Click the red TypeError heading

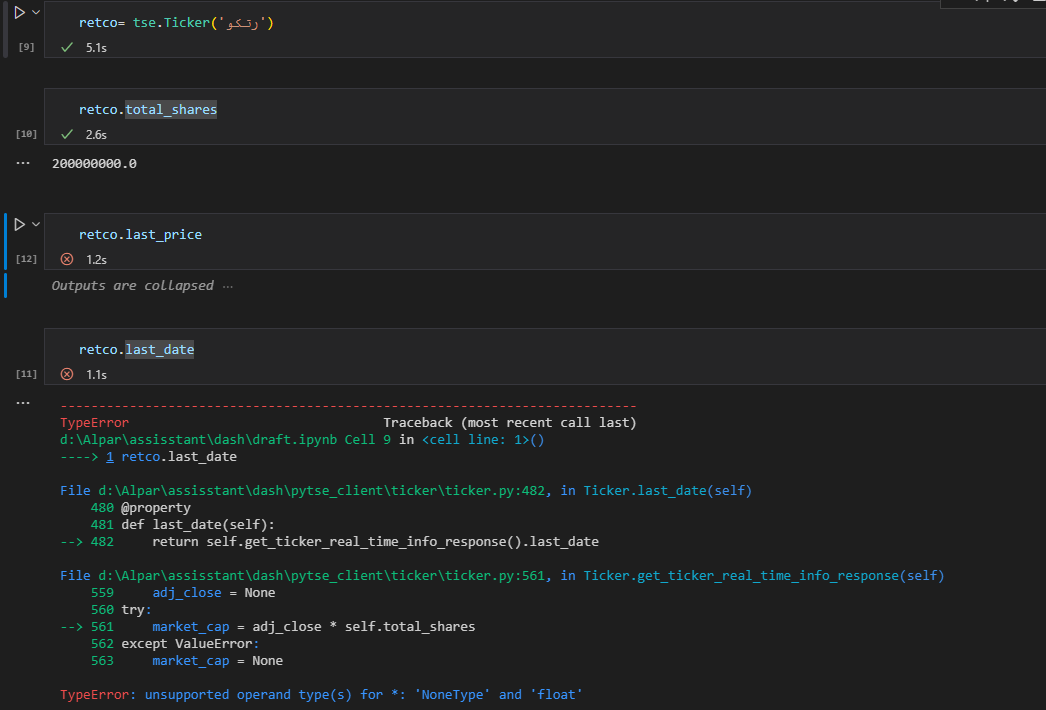pos(94,422)
